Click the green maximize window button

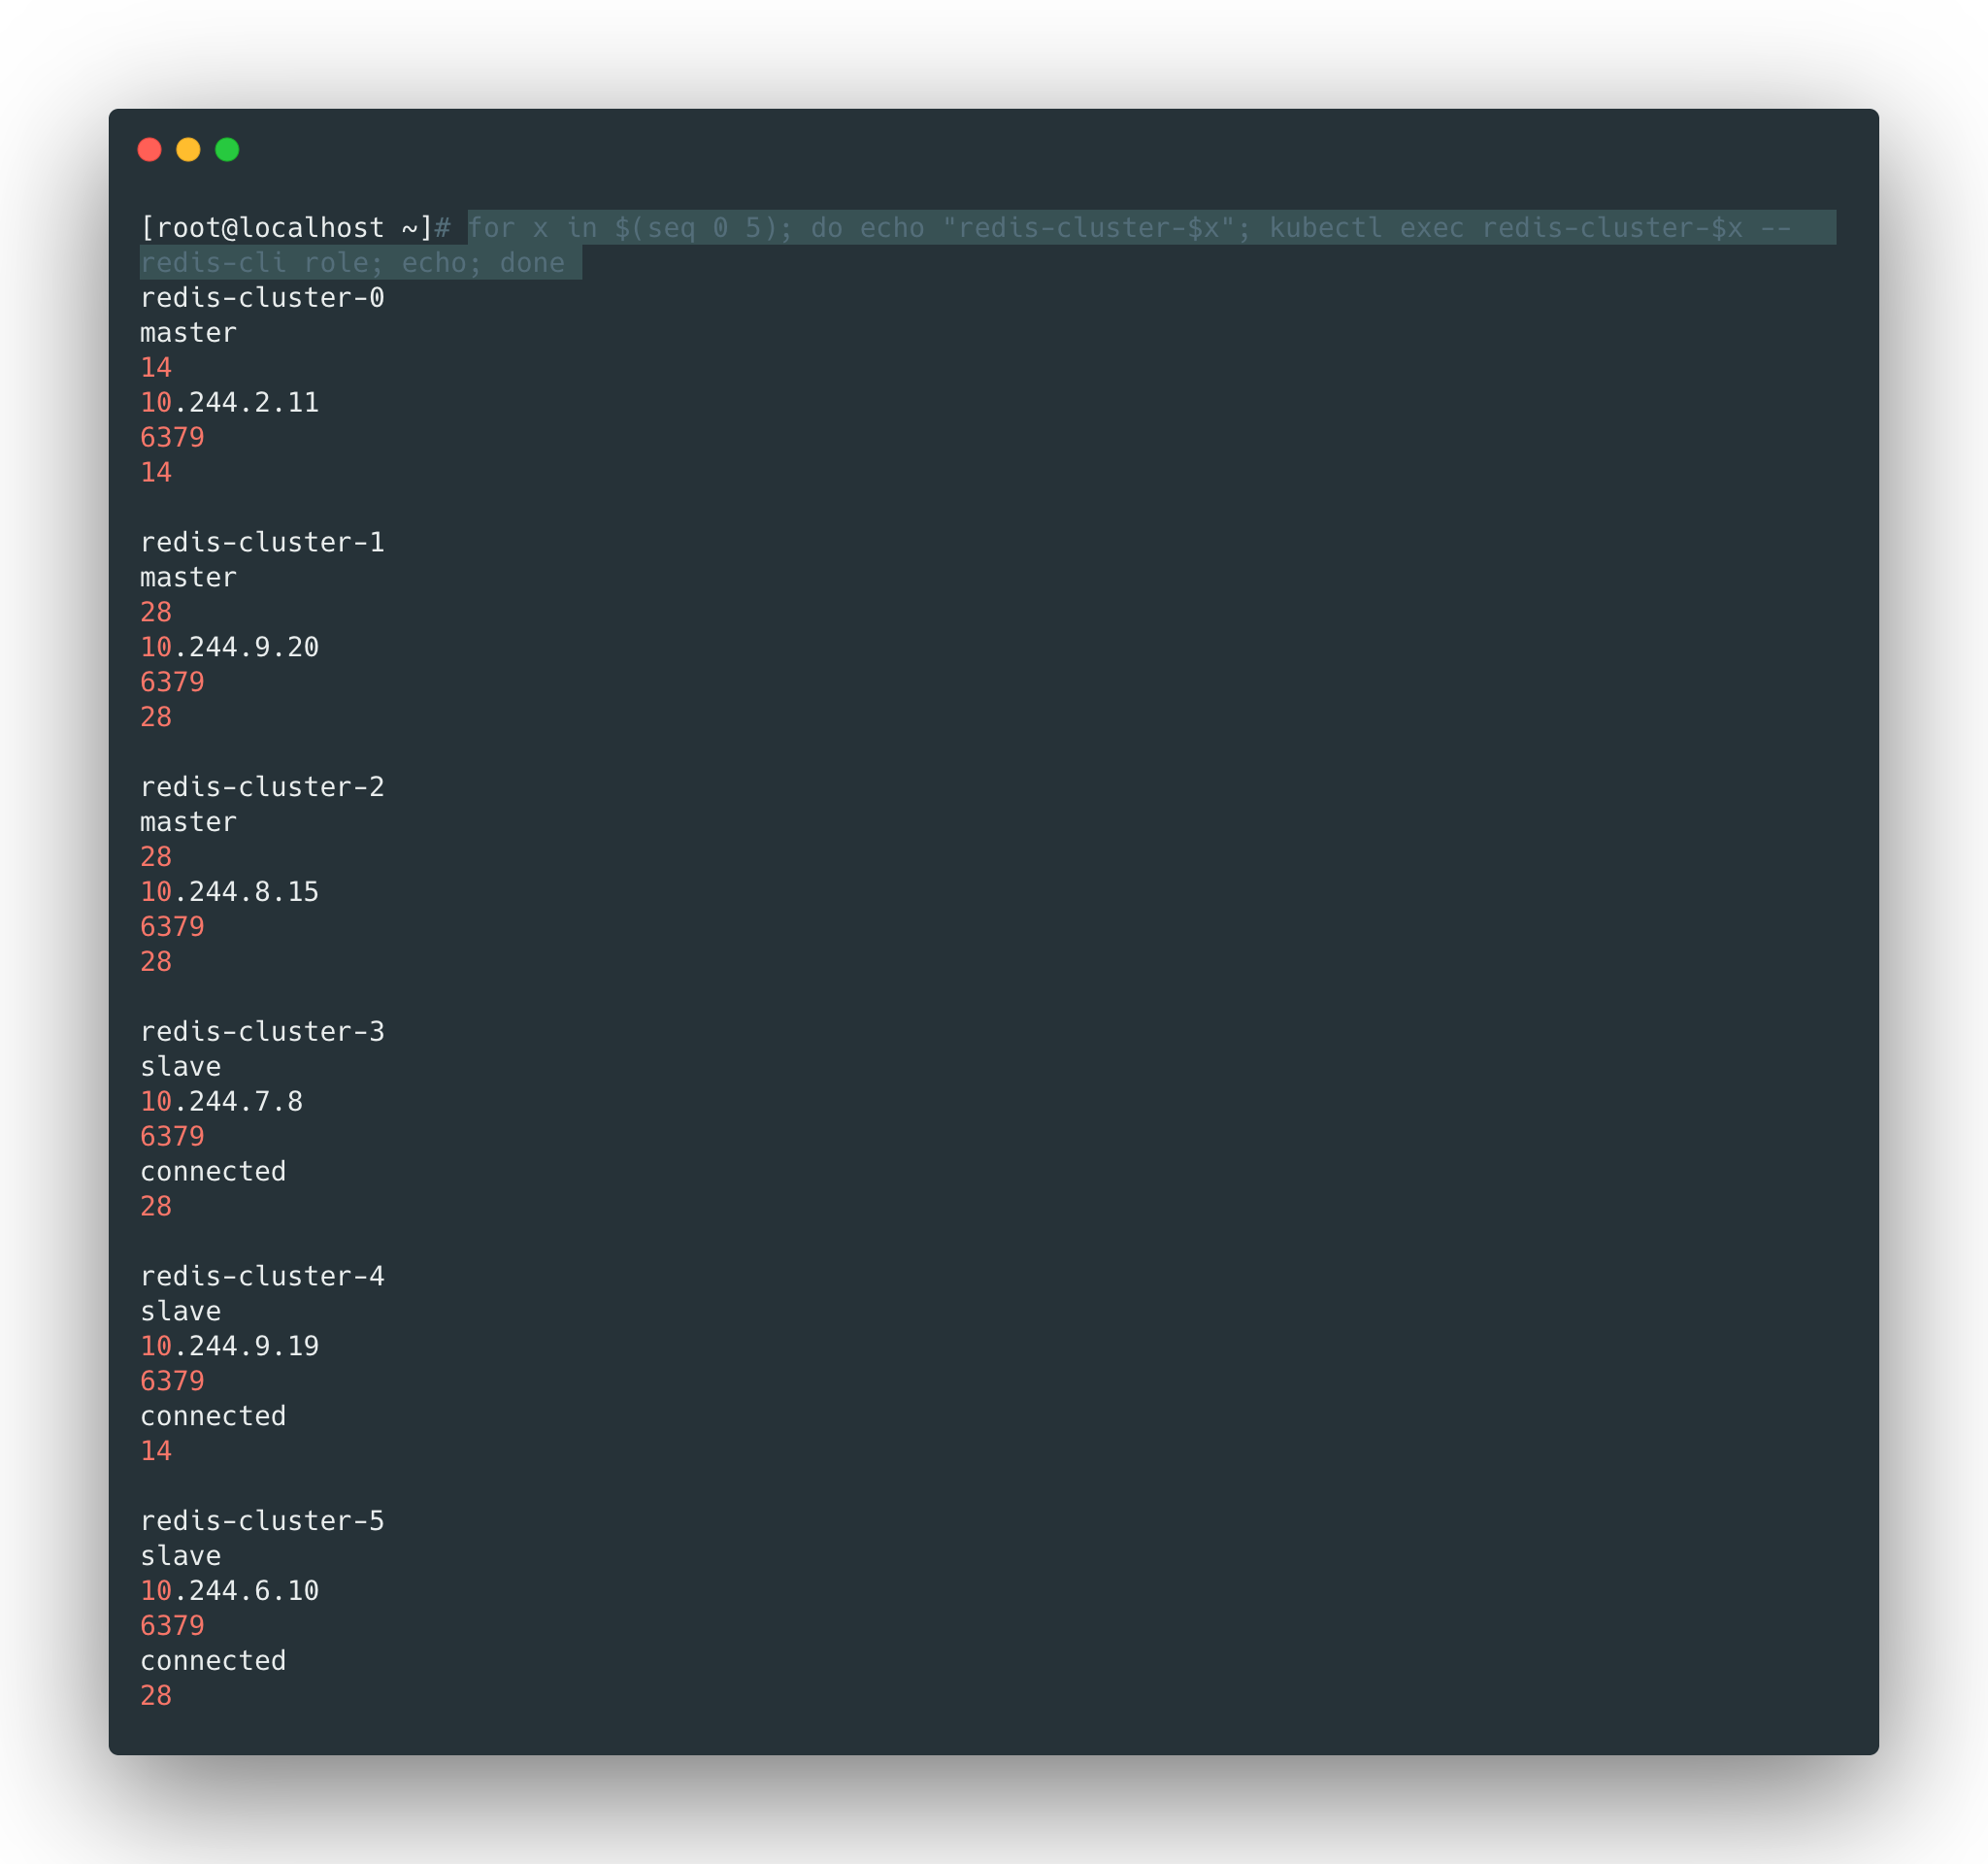tap(227, 150)
